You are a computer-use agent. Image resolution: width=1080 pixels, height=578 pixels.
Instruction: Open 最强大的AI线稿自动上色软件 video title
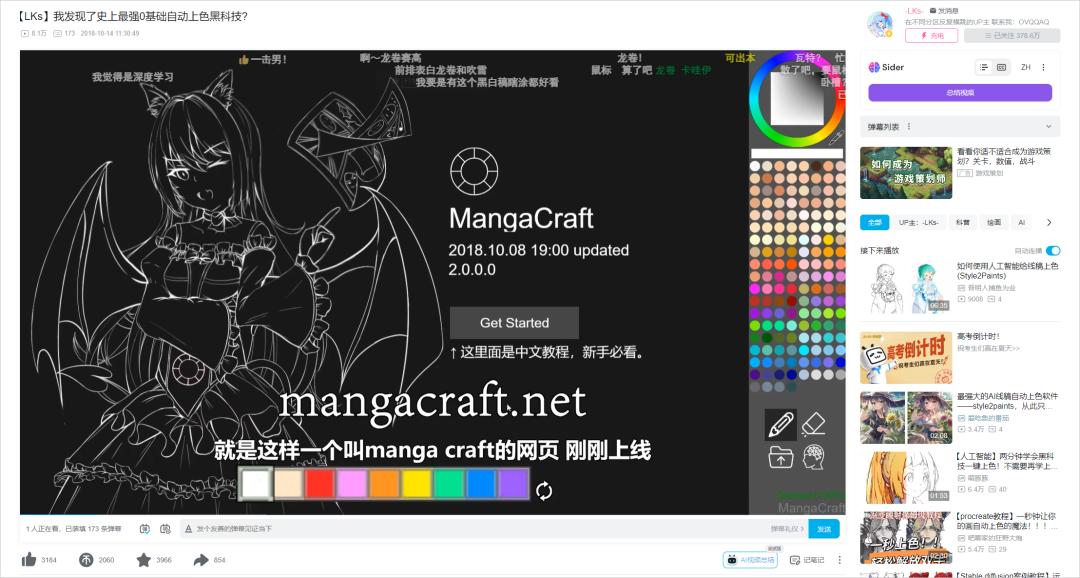click(1007, 402)
